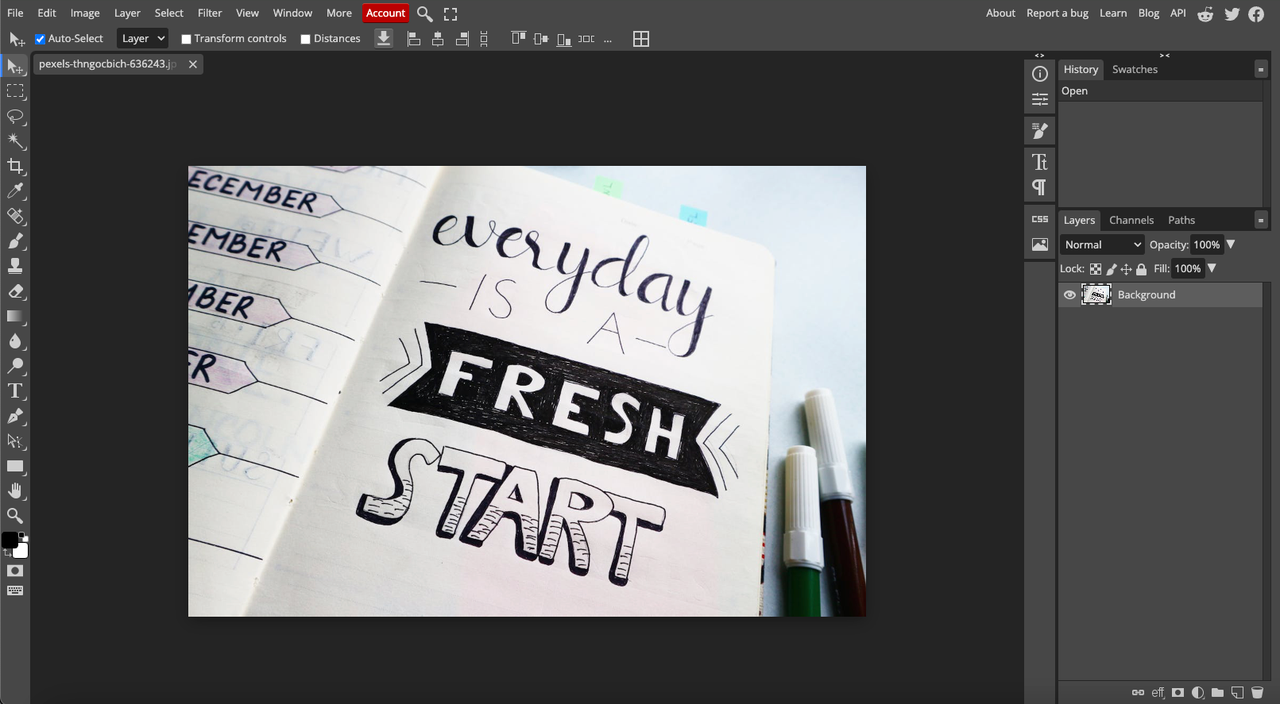Toggle lock image pixels brush icon

[x=1111, y=269]
